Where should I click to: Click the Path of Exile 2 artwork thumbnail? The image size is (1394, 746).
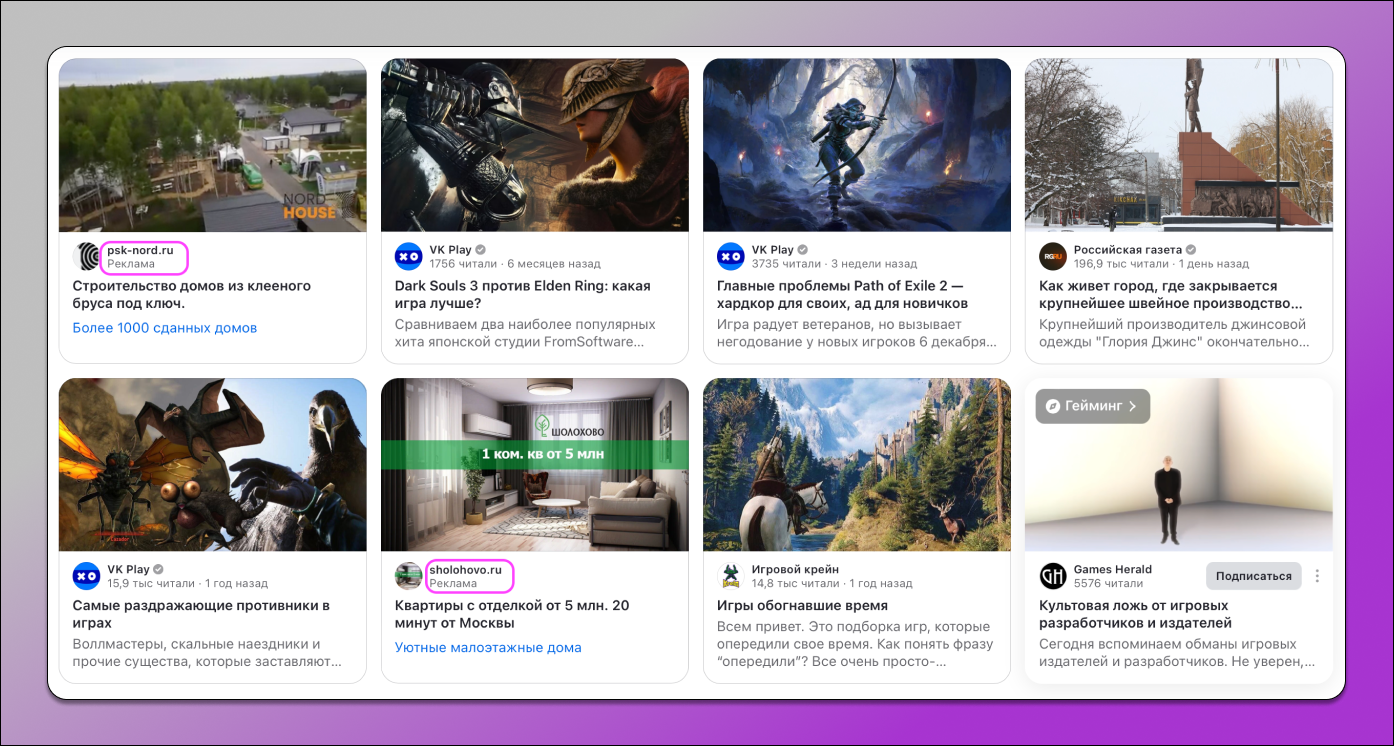point(857,145)
